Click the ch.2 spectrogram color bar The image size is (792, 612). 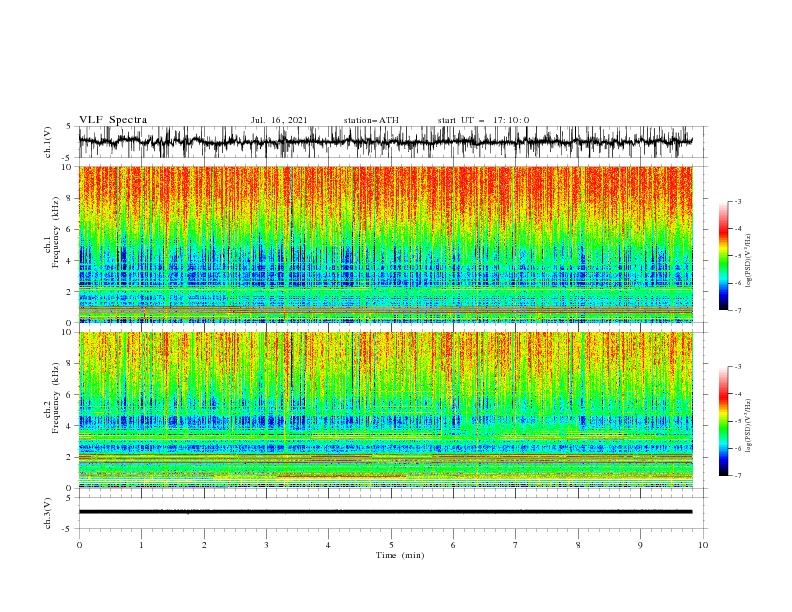[723, 421]
